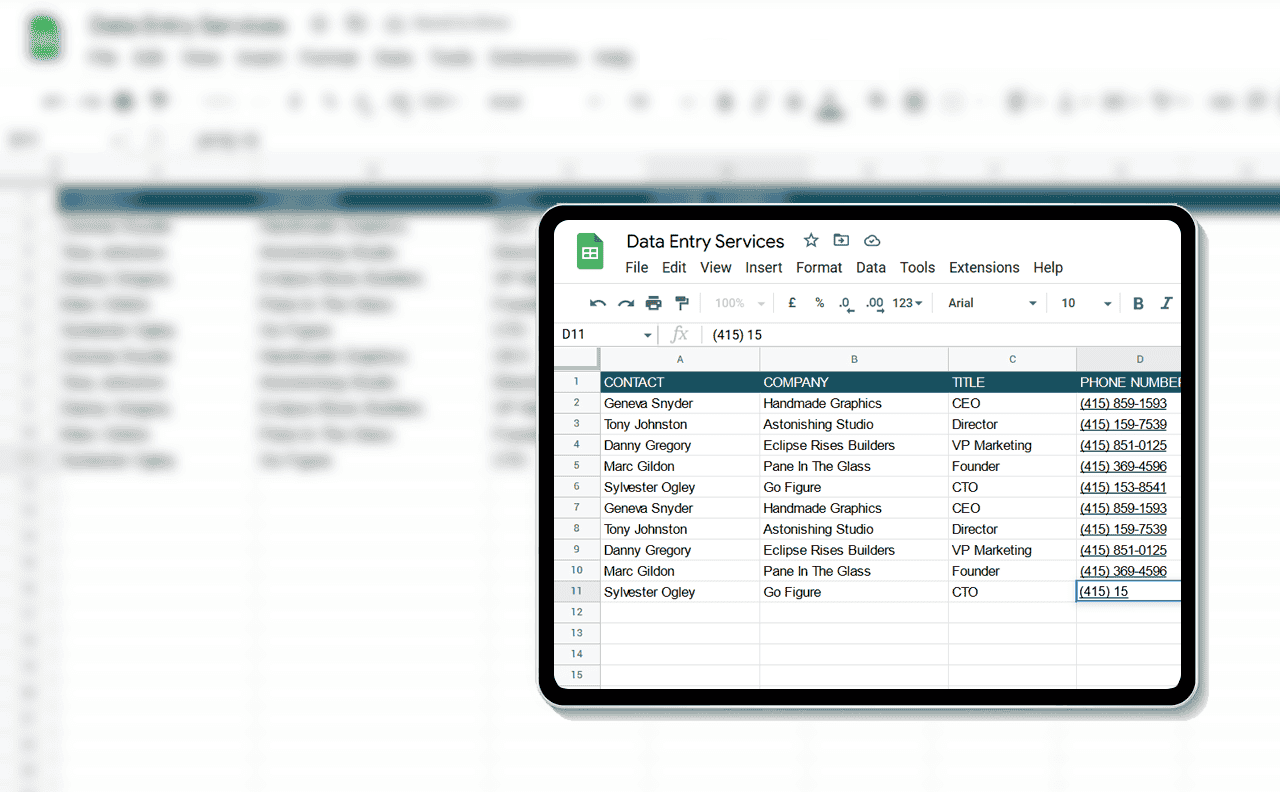
Task: Open the 123 number format dropdown
Action: 908,303
